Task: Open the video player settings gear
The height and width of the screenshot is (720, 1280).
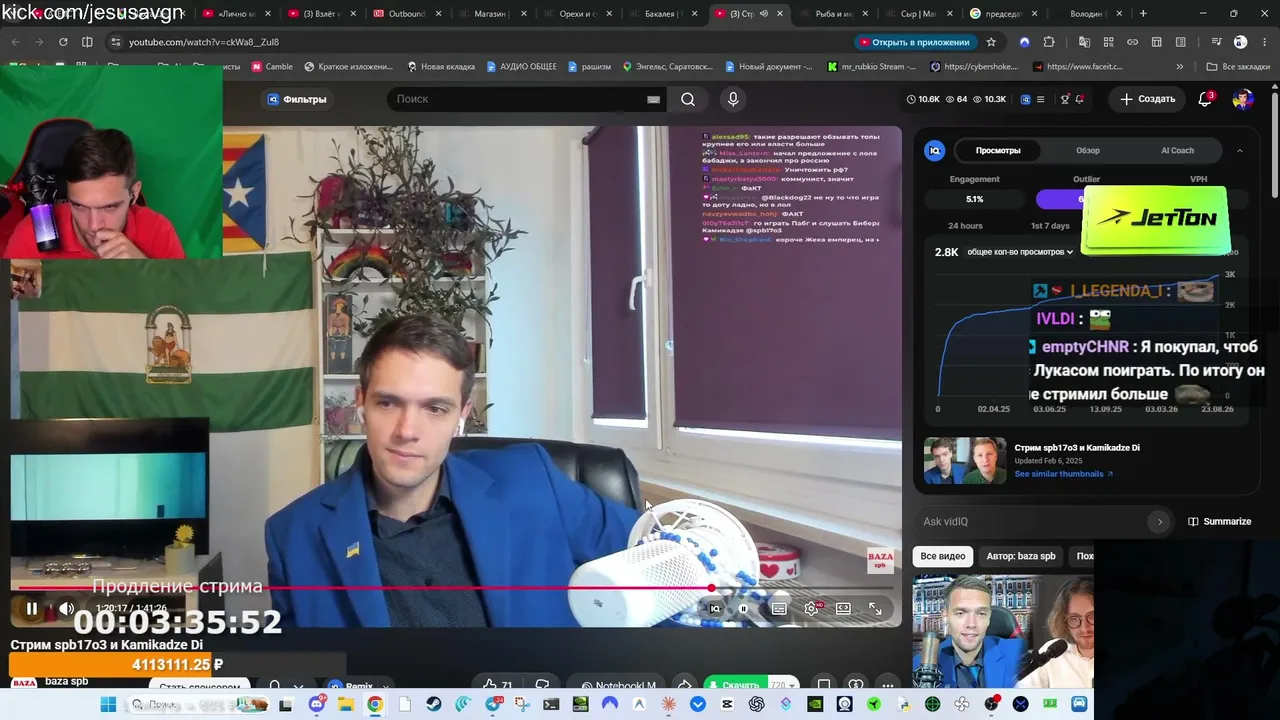Action: coord(811,608)
